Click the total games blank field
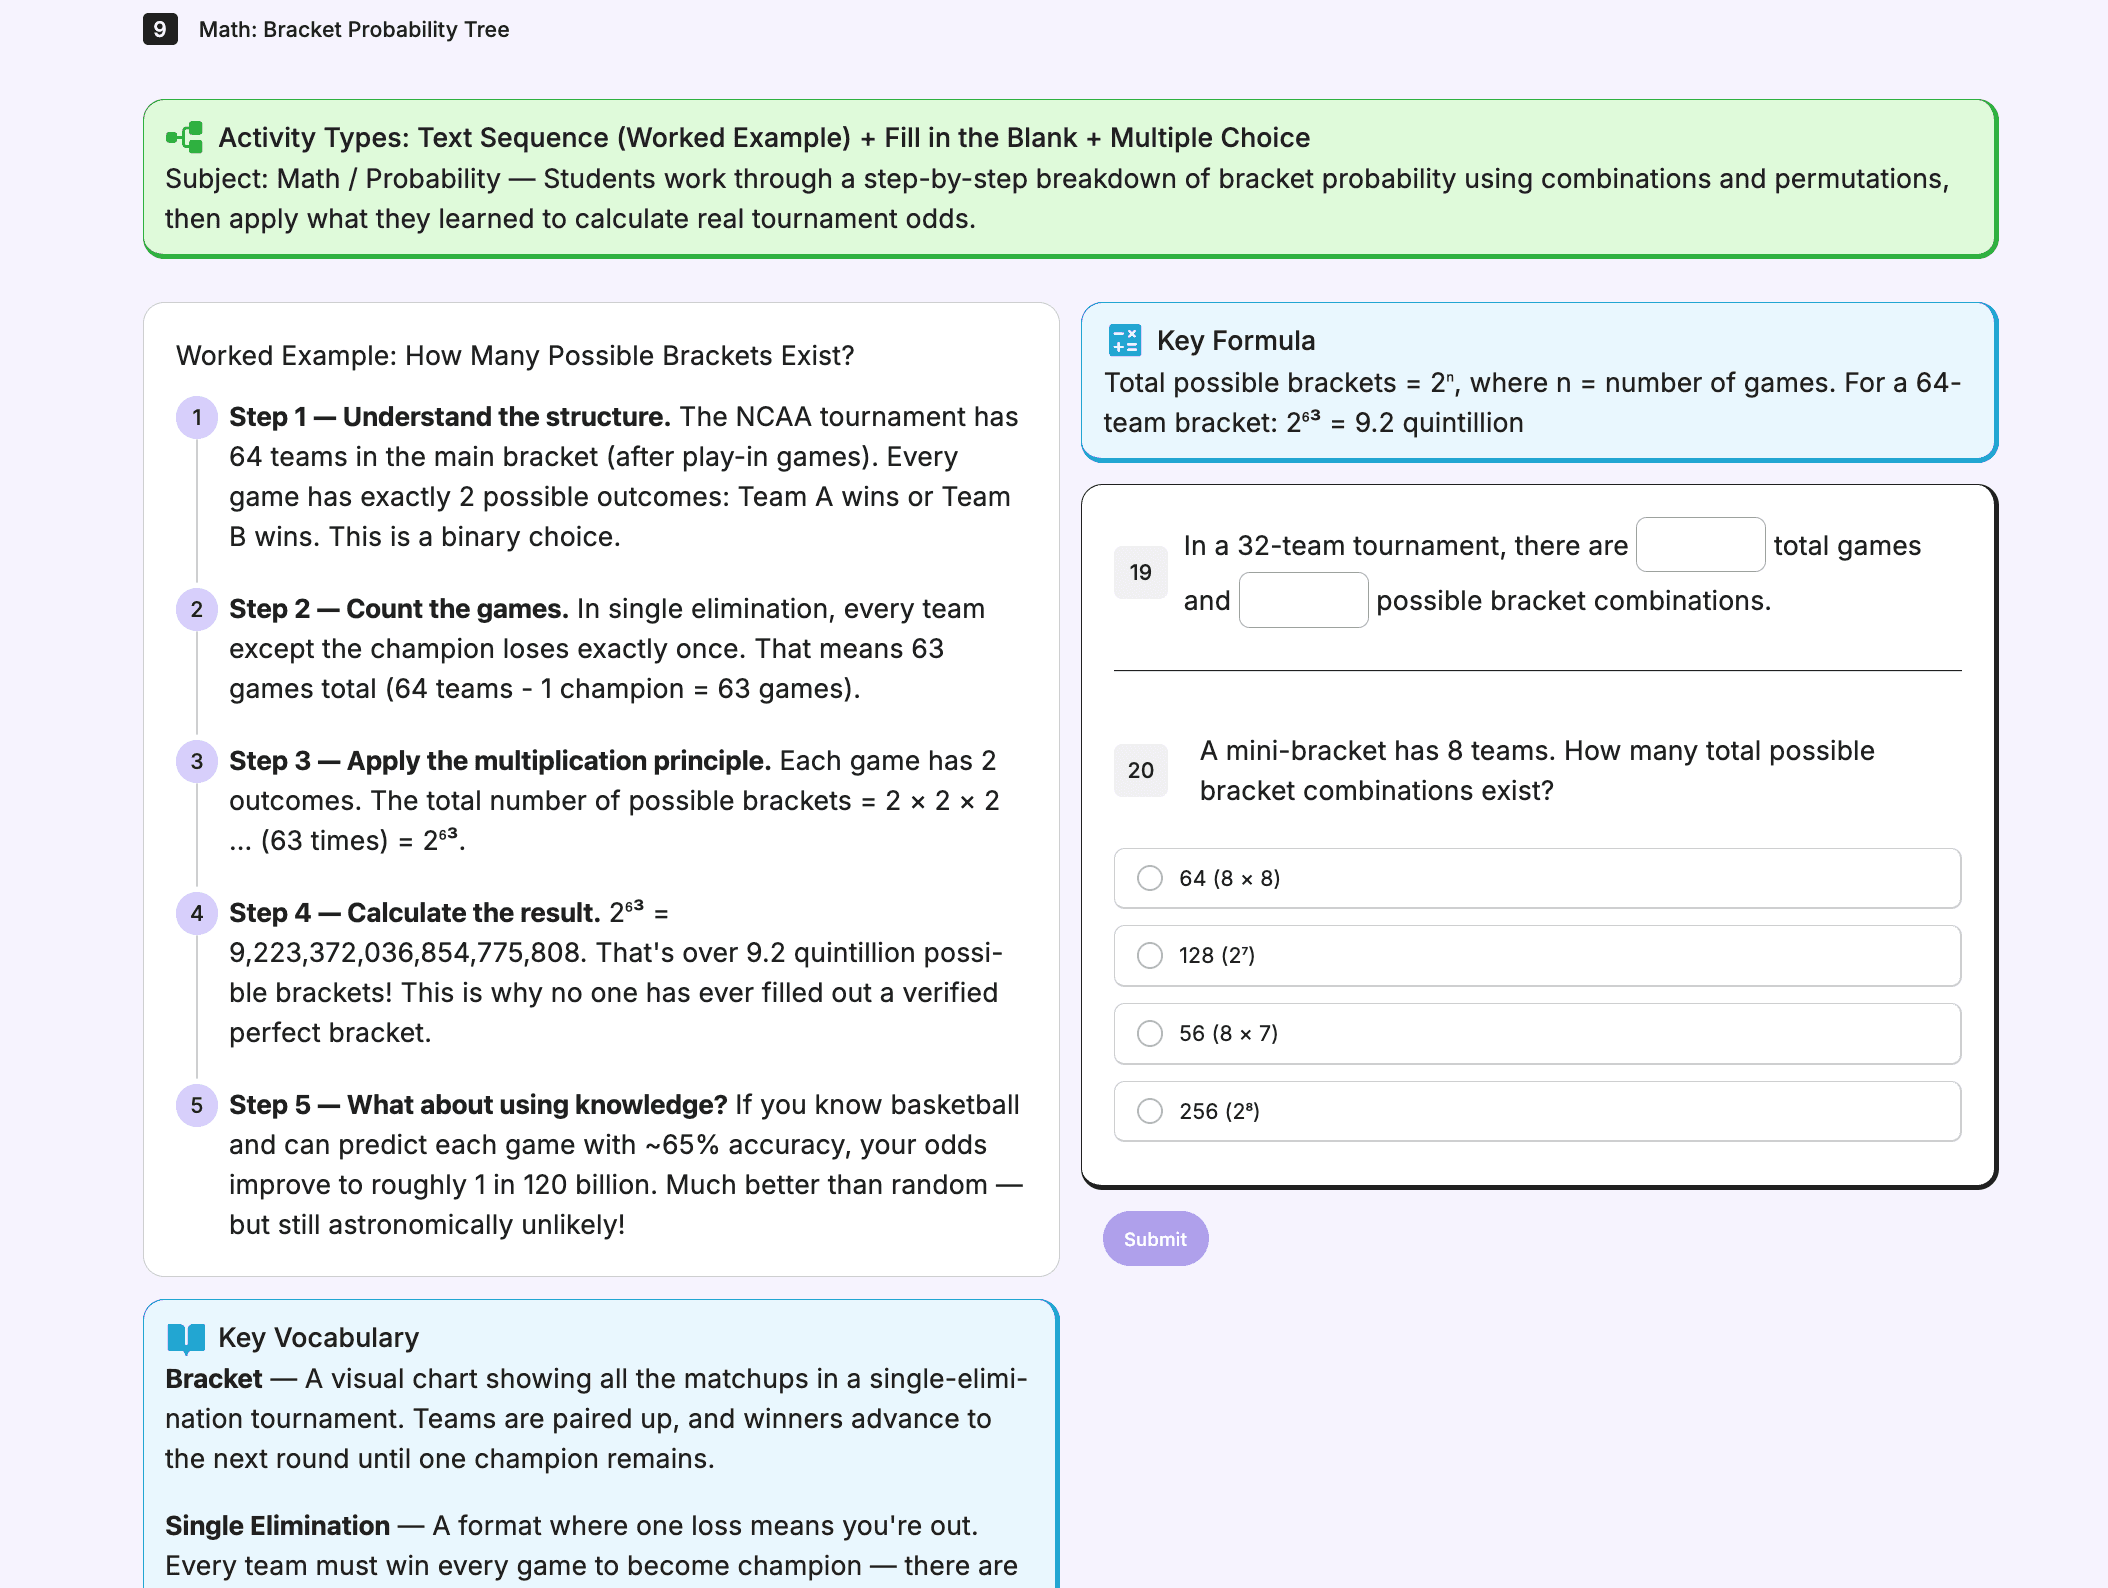 (x=1700, y=545)
